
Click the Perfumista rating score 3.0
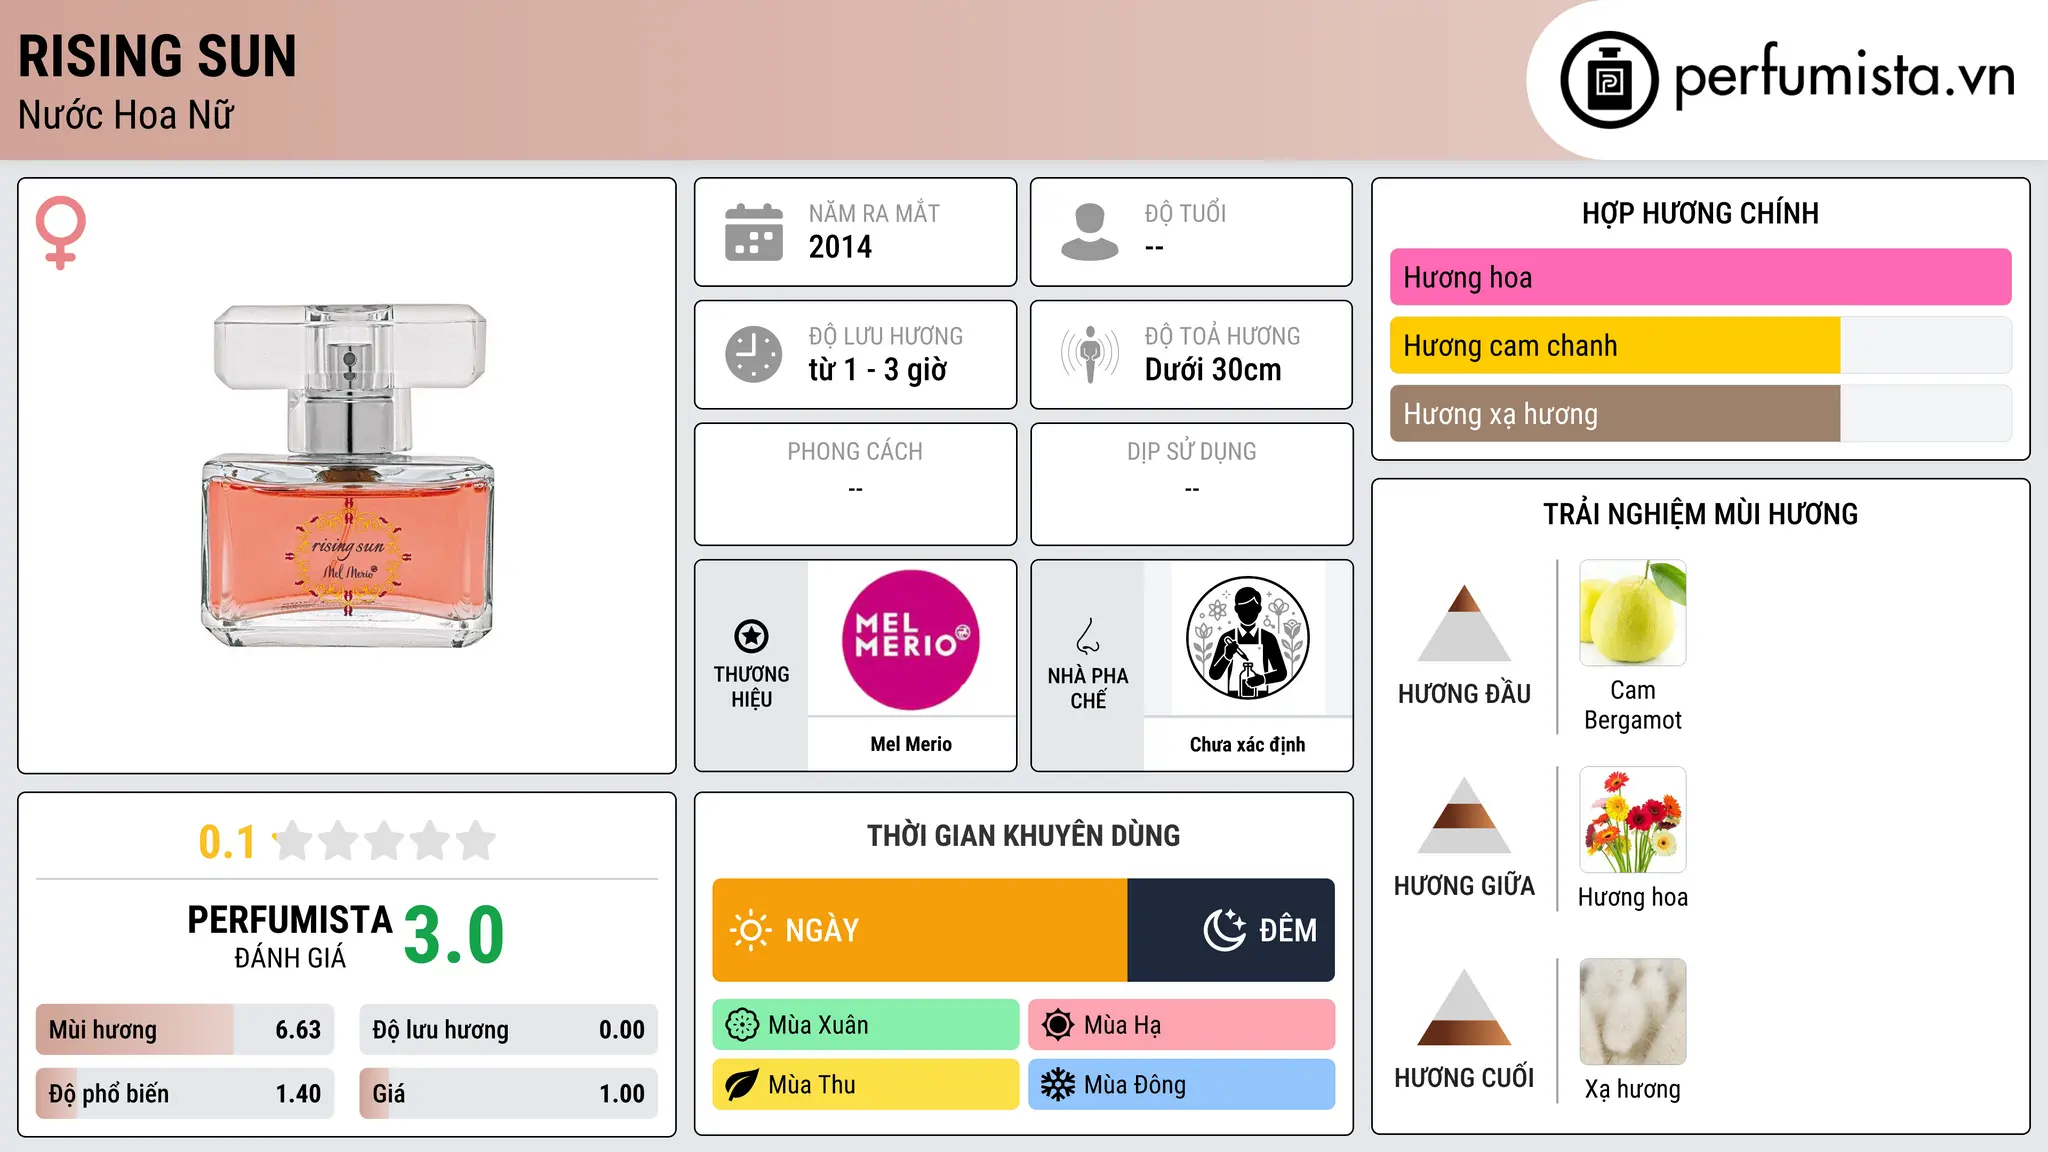coord(454,935)
